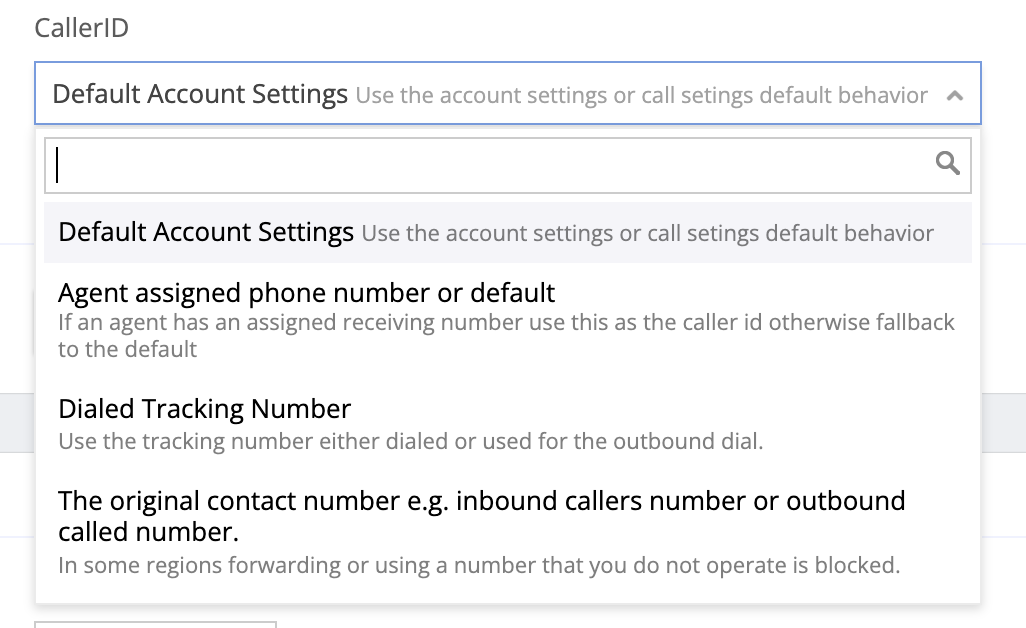
Task: Click the text cursor in the search box
Action: click(58, 165)
